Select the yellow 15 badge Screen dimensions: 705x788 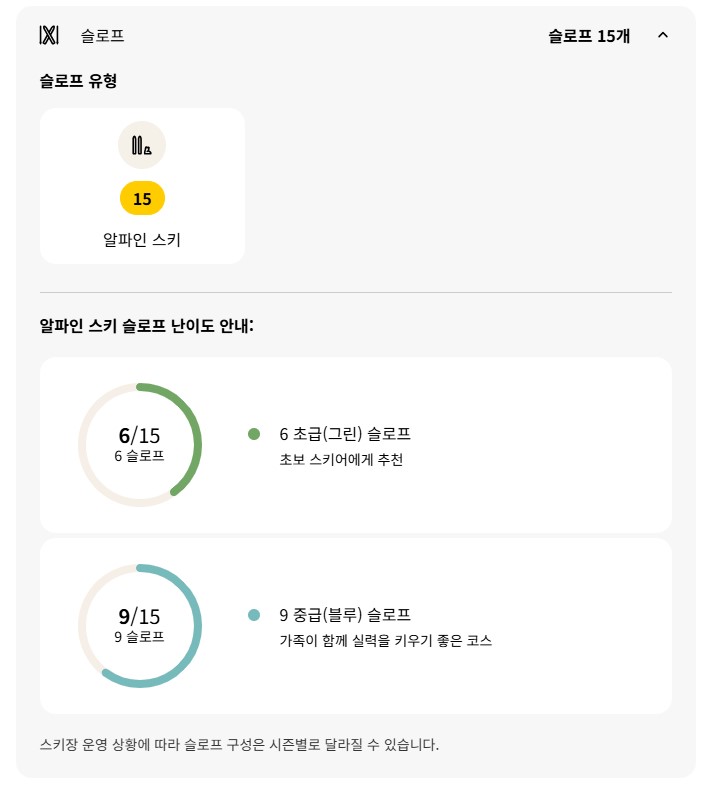click(142, 199)
